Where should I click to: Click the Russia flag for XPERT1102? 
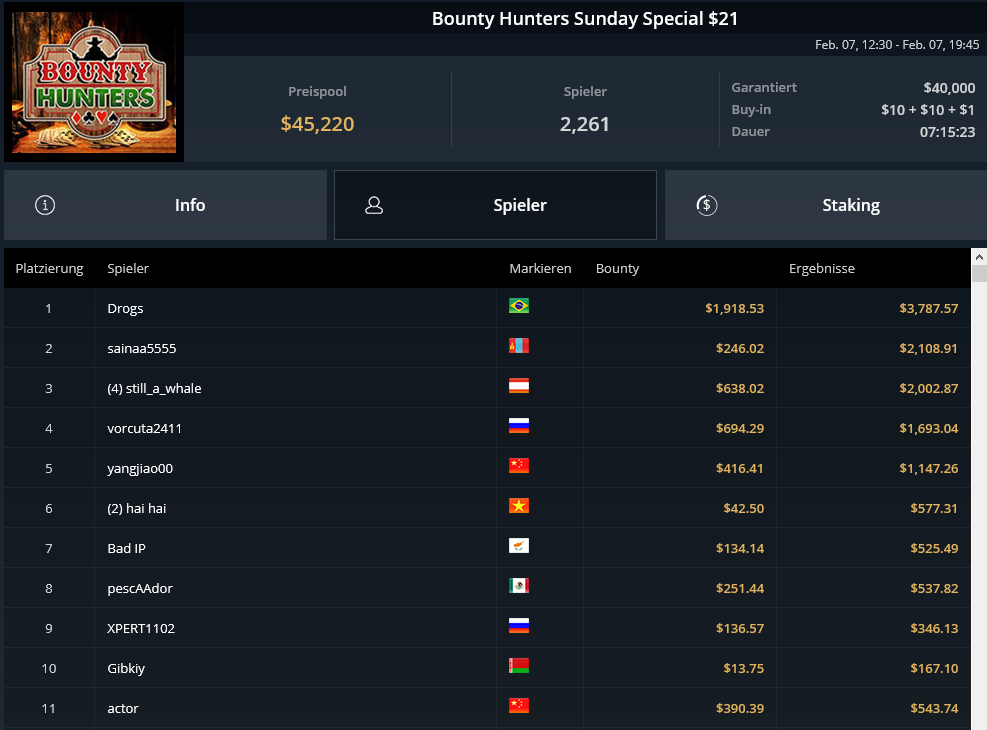(519, 626)
